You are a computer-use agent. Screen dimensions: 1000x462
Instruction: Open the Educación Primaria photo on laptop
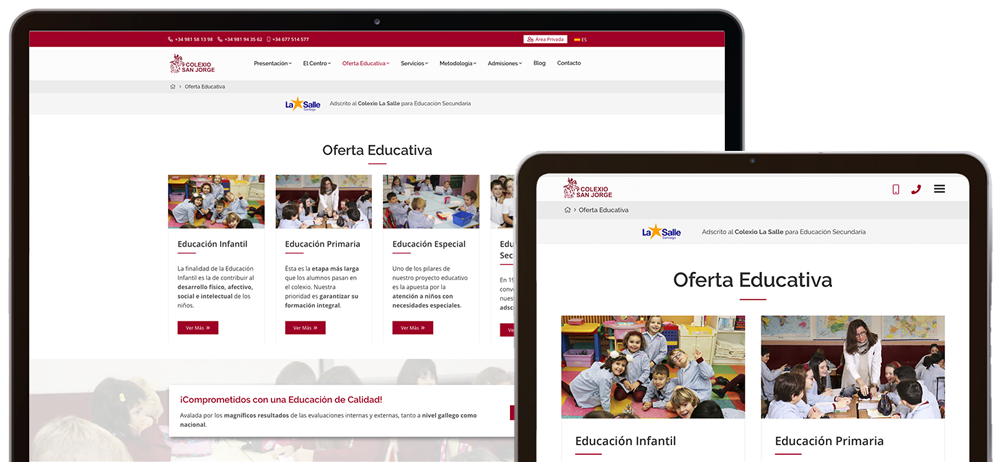pyautogui.click(x=323, y=202)
